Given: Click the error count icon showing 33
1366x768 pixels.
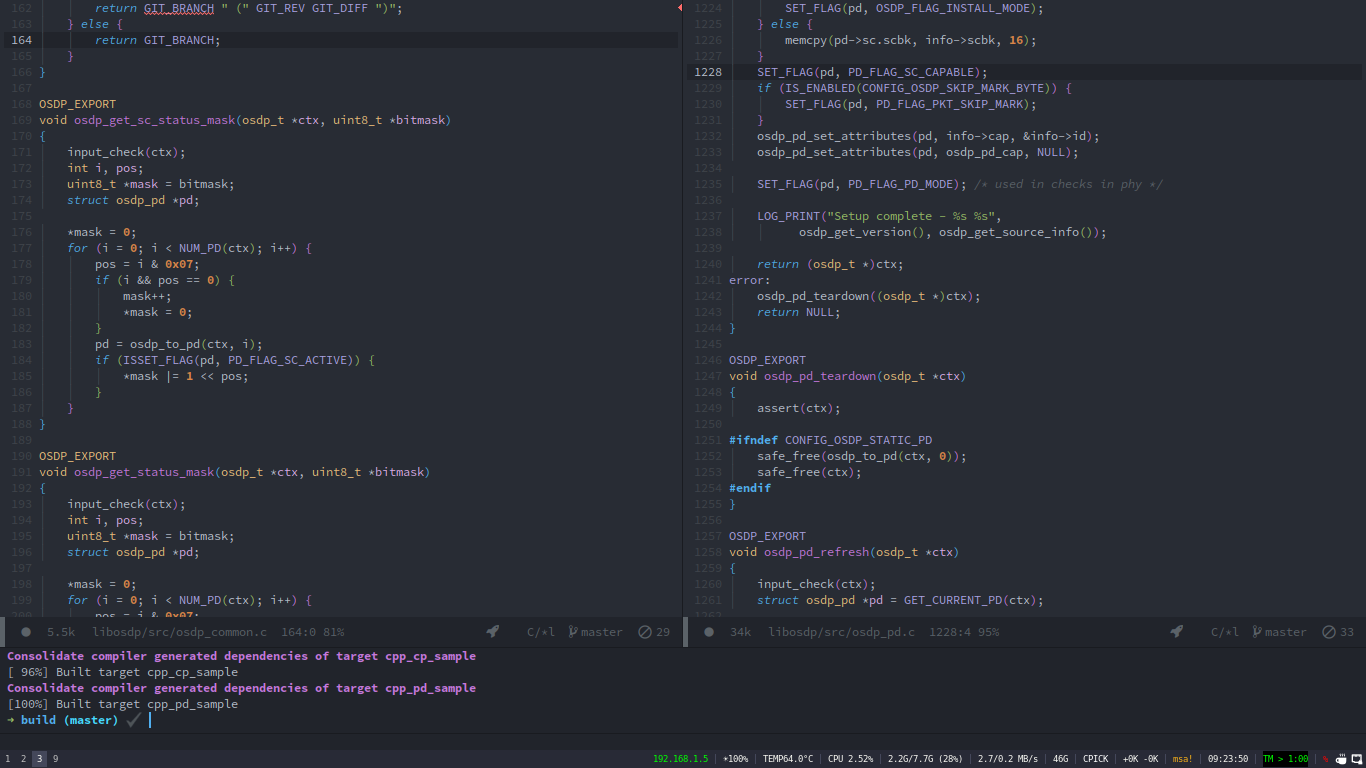Looking at the screenshot, I should click(x=1329, y=632).
